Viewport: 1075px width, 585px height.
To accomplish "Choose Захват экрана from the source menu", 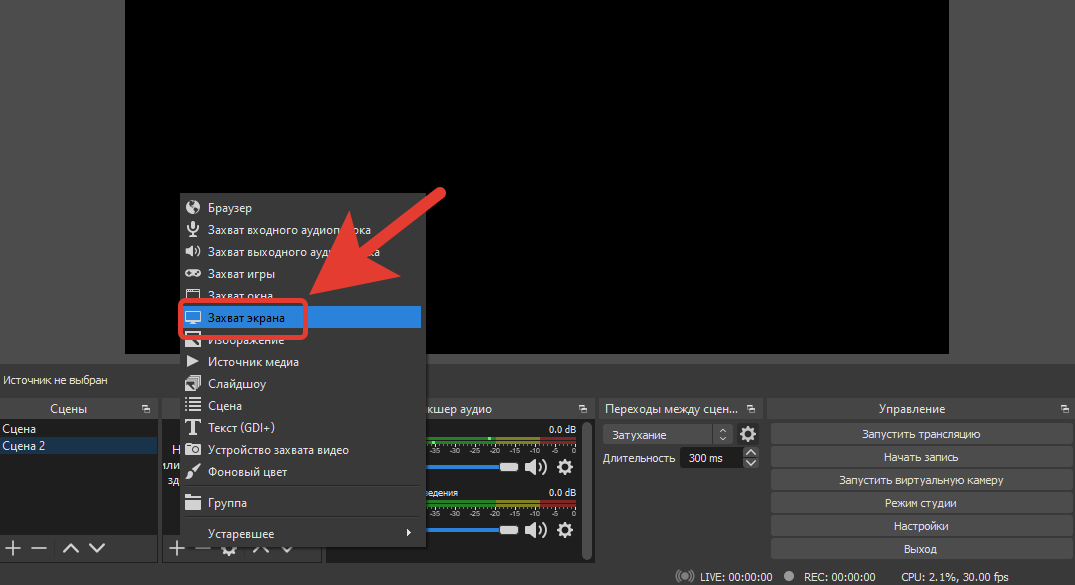I will pyautogui.click(x=246, y=318).
